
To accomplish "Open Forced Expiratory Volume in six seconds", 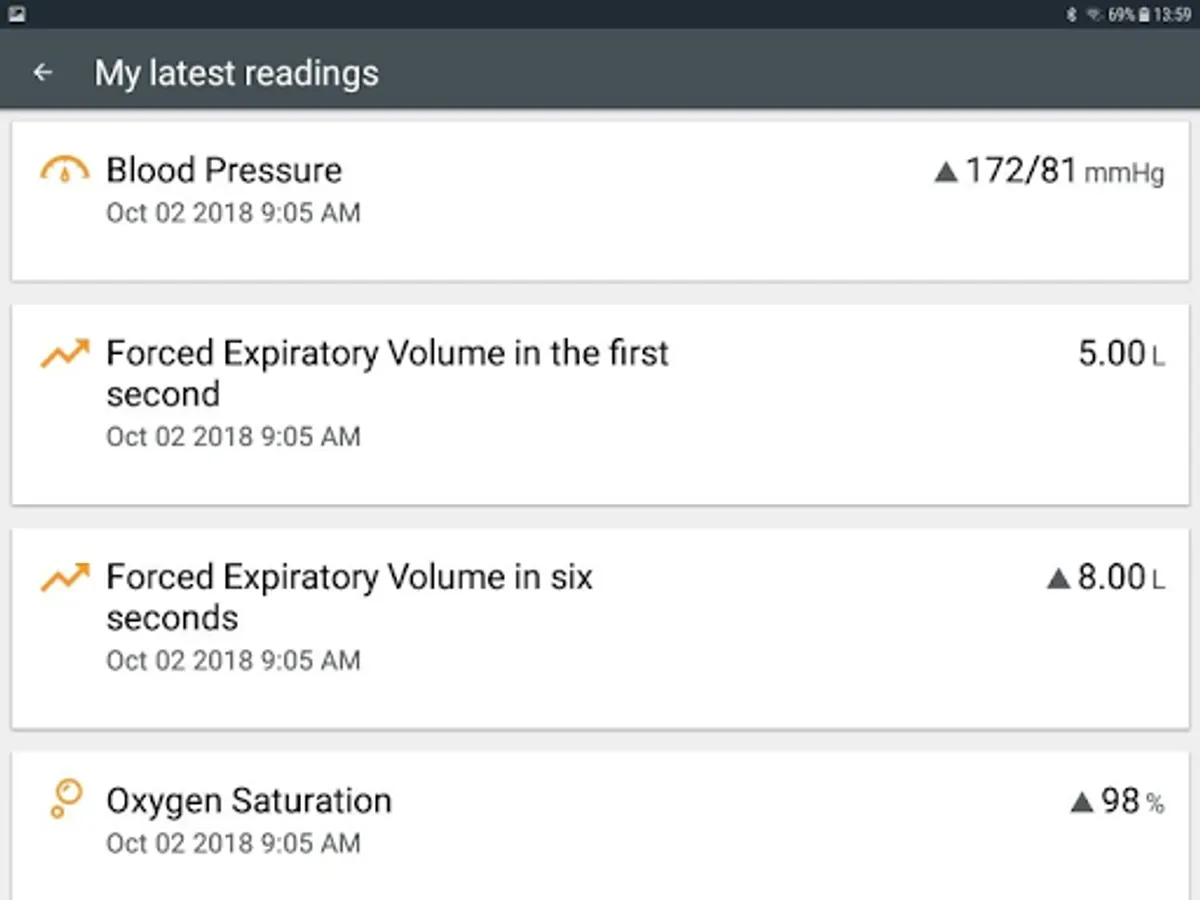I will pos(600,629).
